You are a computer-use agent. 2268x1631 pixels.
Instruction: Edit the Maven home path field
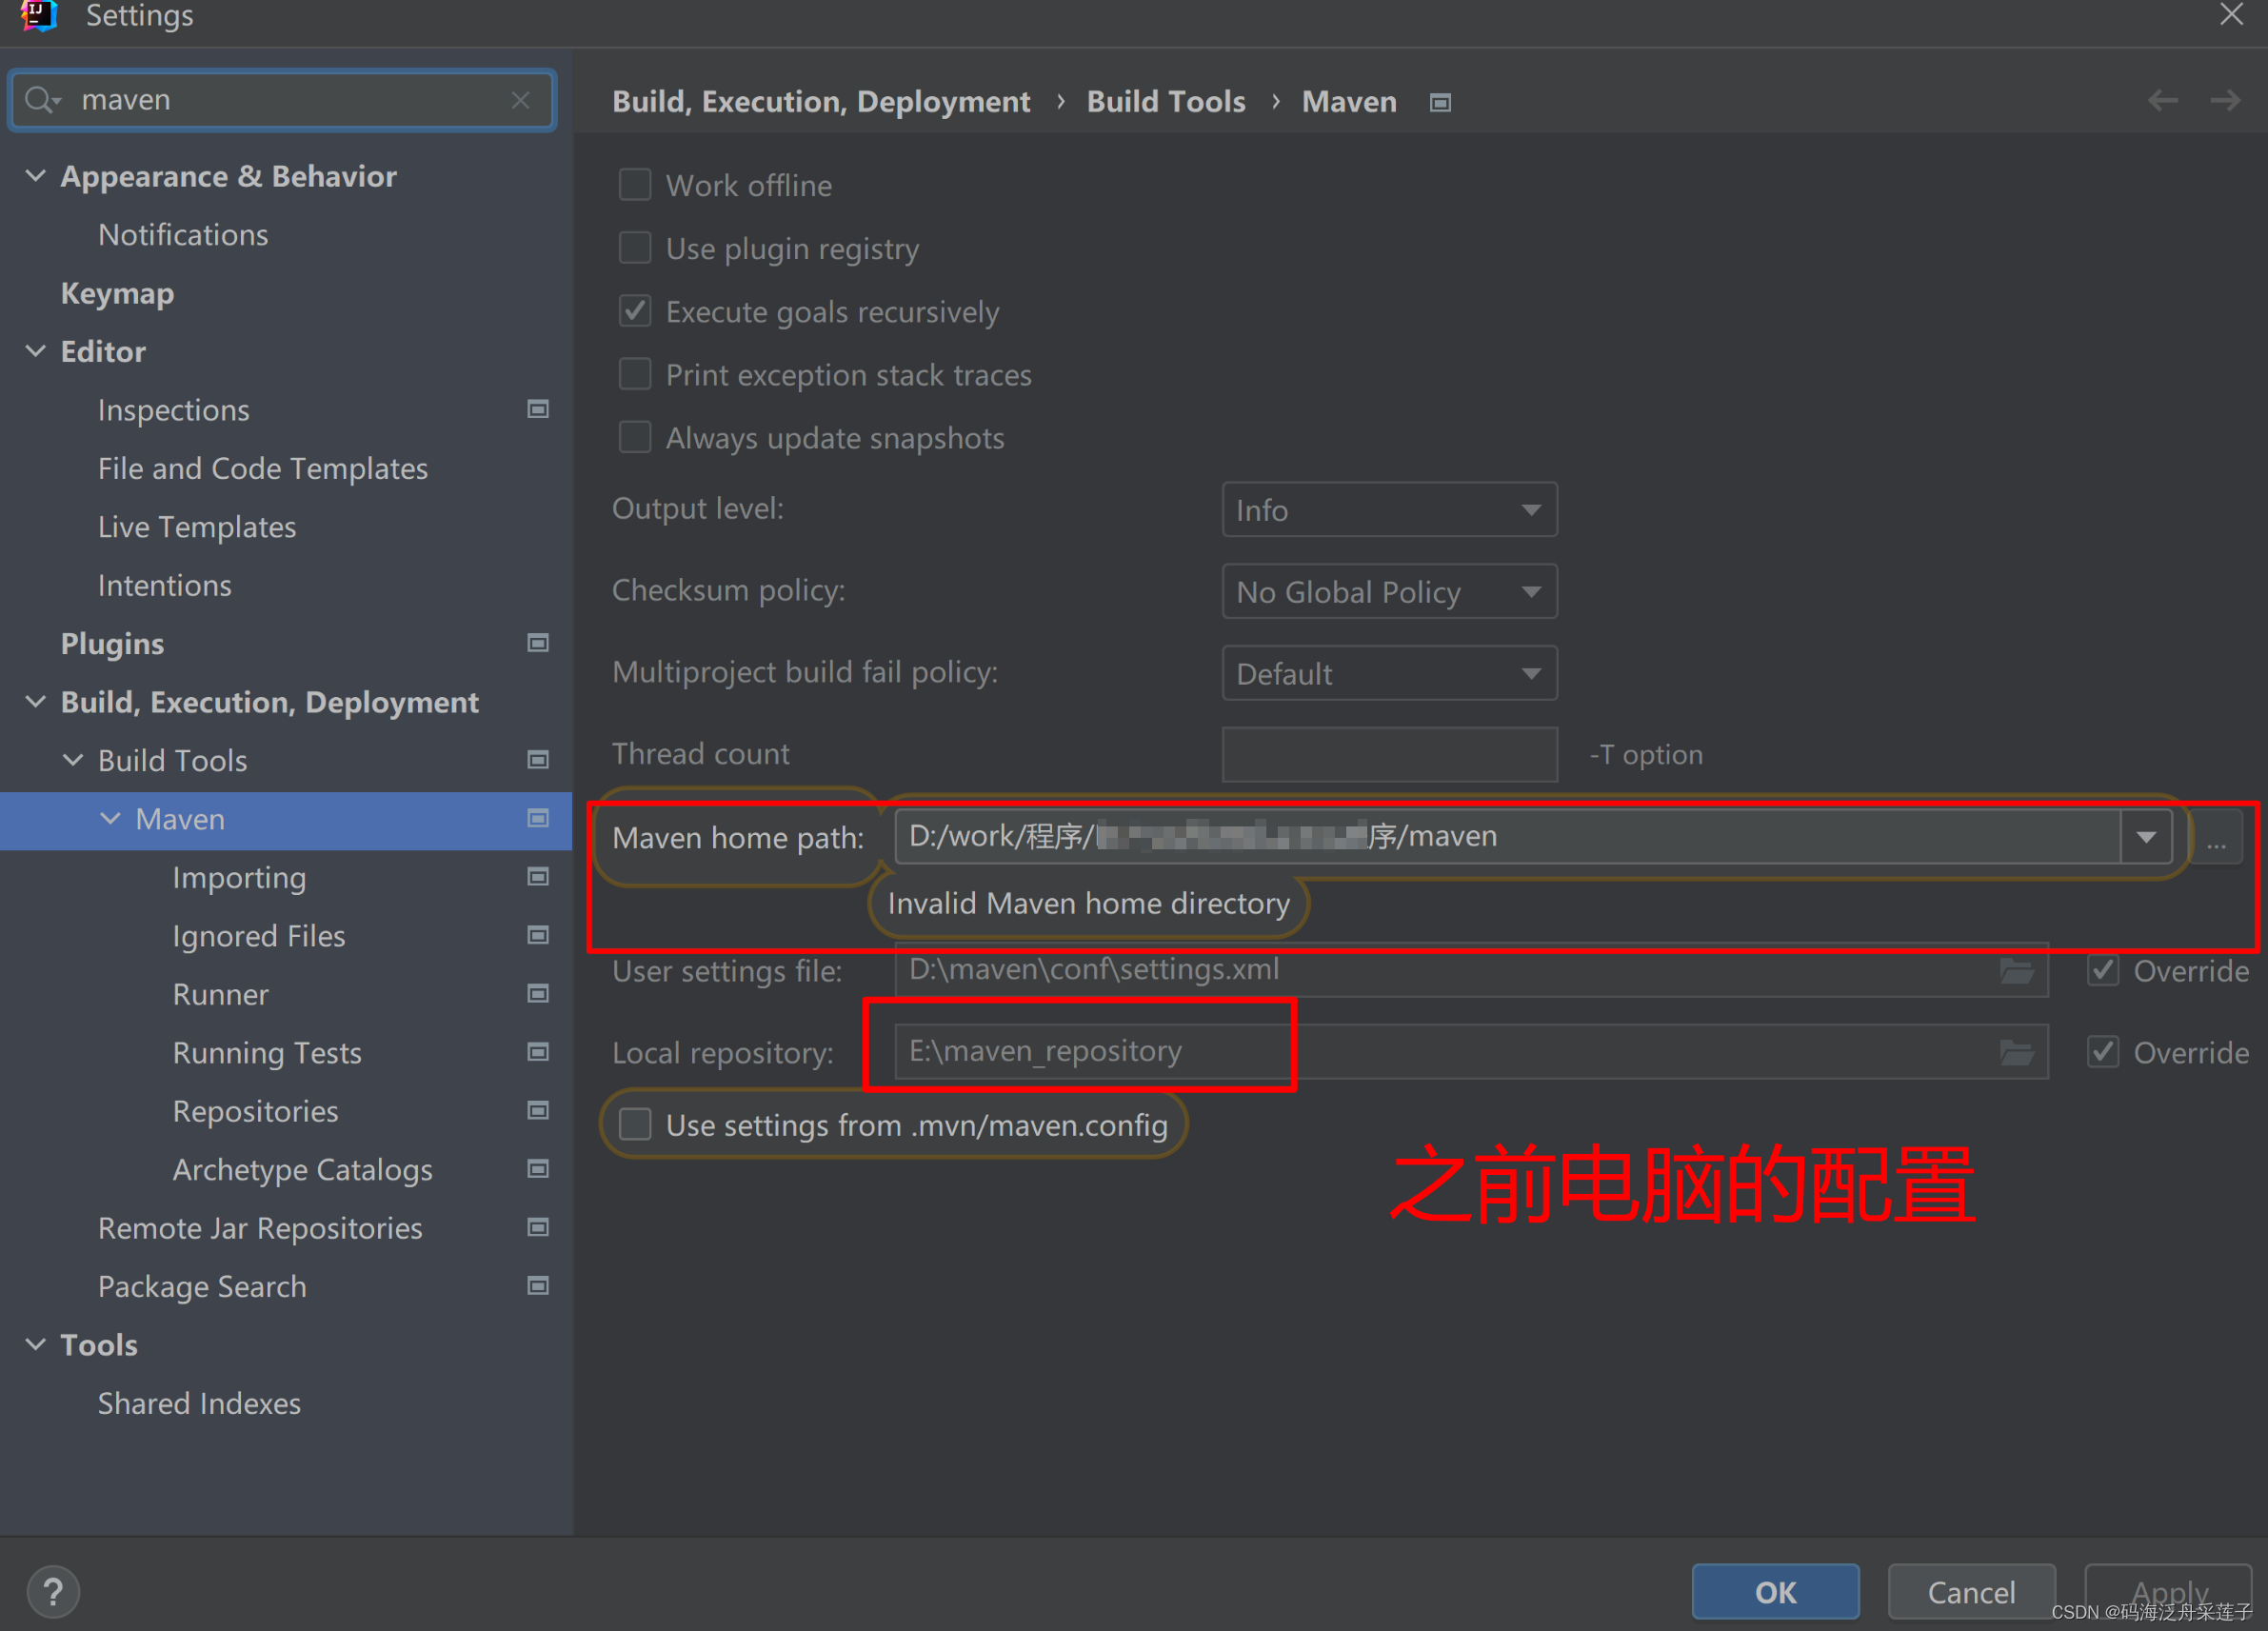pos(1508,837)
